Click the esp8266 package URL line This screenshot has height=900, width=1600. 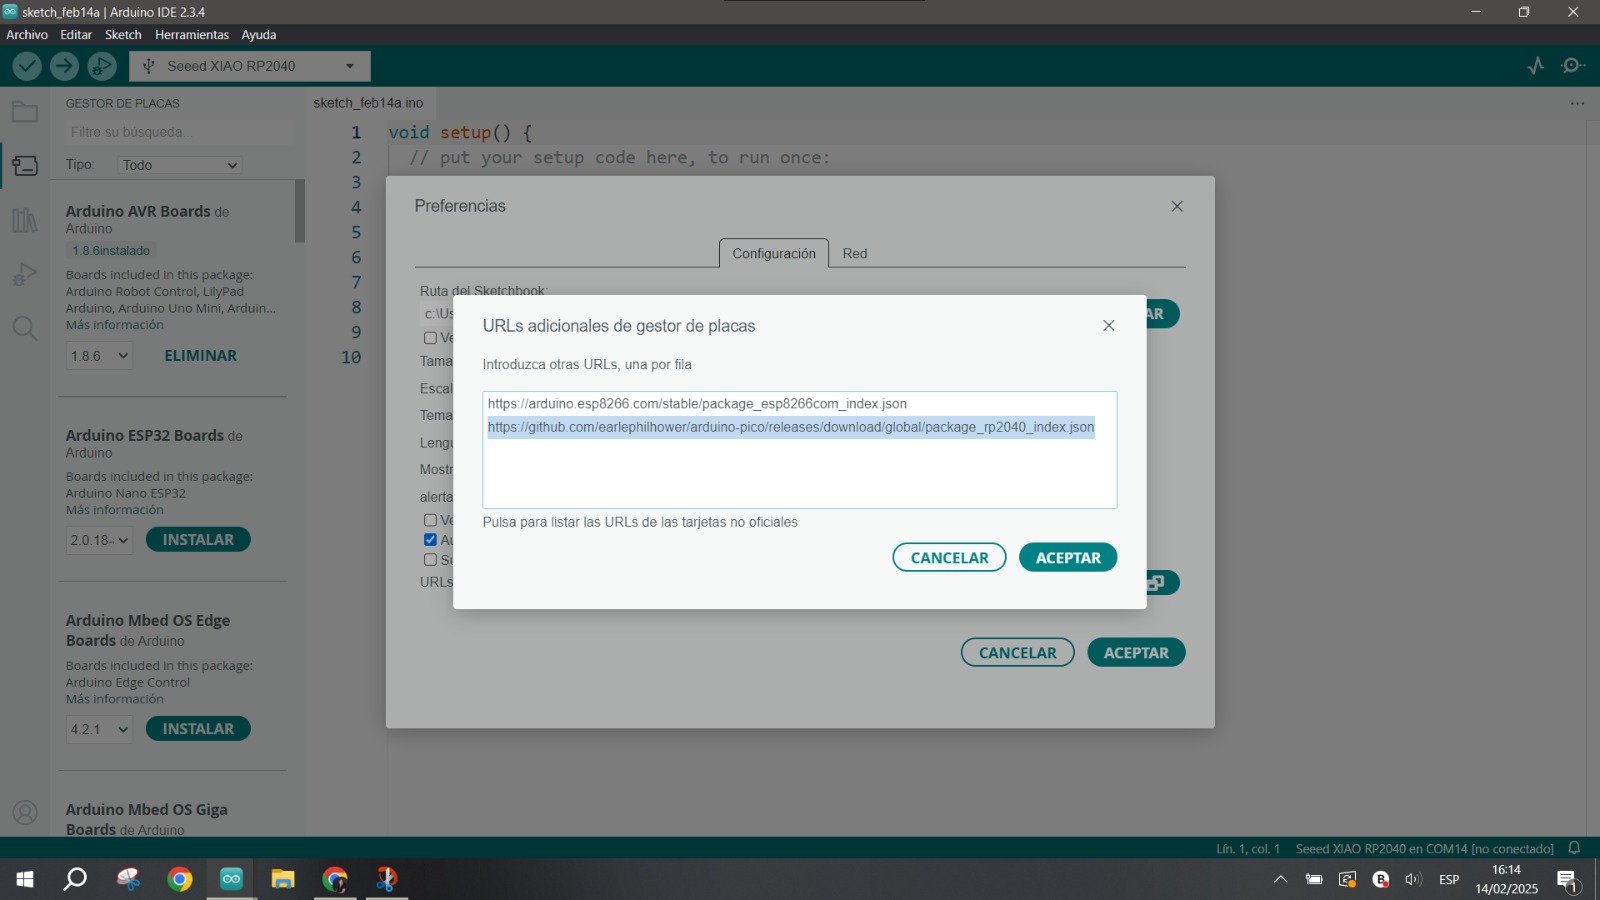(x=697, y=404)
